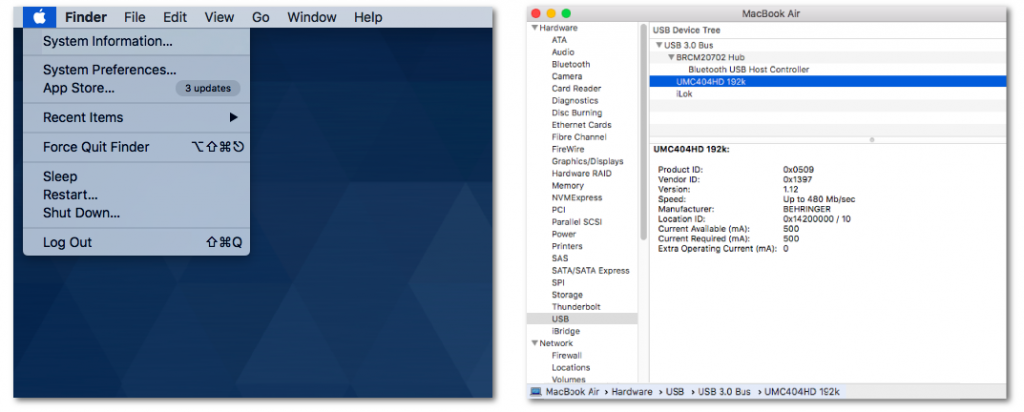Collapse the Network section triangle

[535, 343]
